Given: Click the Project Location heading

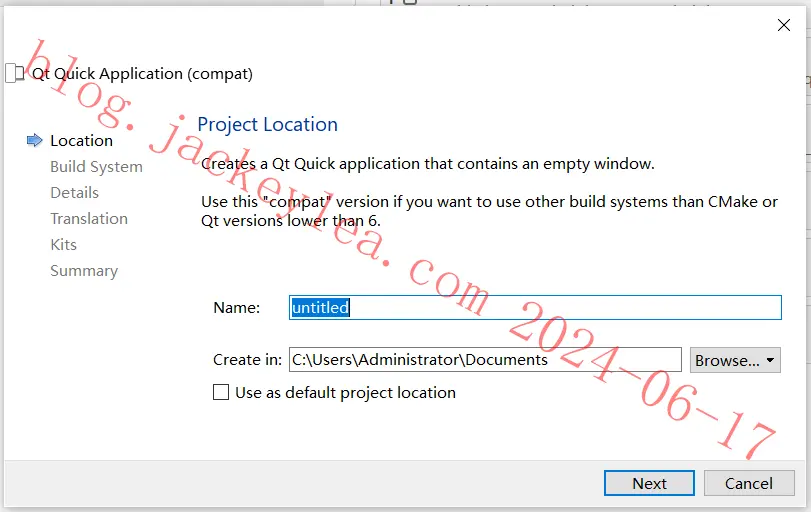Looking at the screenshot, I should pos(267,124).
